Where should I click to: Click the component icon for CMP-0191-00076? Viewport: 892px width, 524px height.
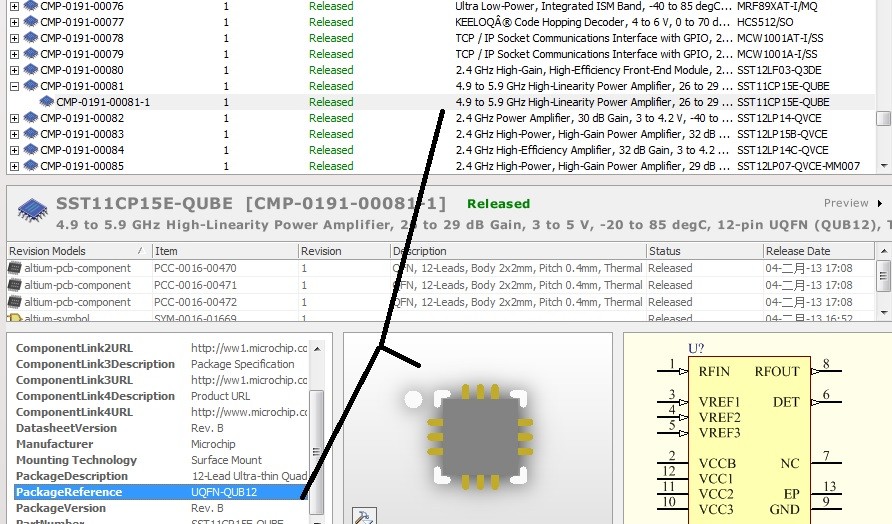tap(30, 6)
